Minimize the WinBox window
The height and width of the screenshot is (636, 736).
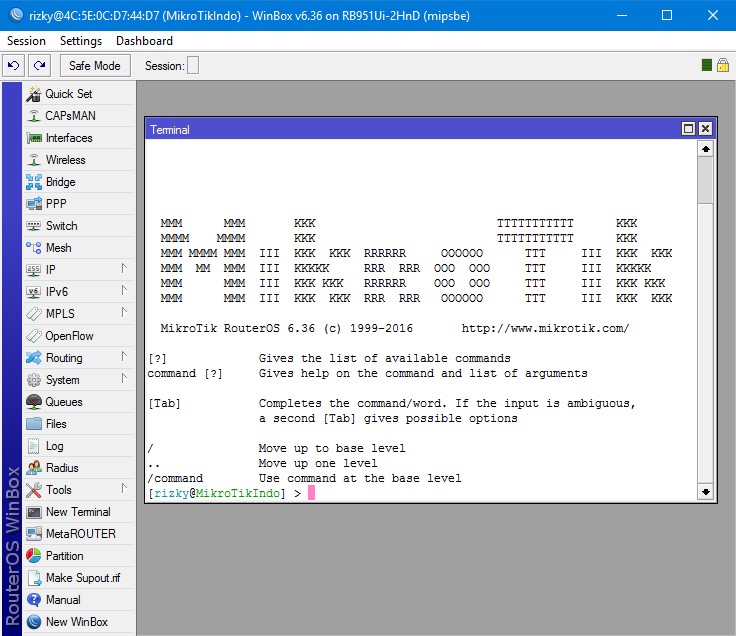pyautogui.click(x=622, y=15)
